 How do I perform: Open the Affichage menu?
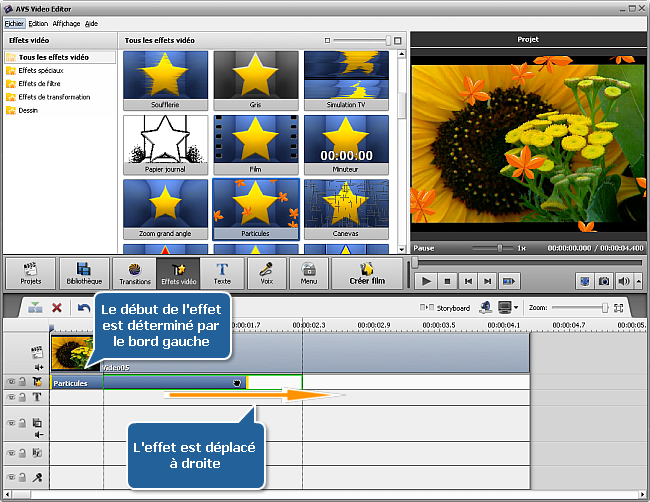click(x=66, y=22)
